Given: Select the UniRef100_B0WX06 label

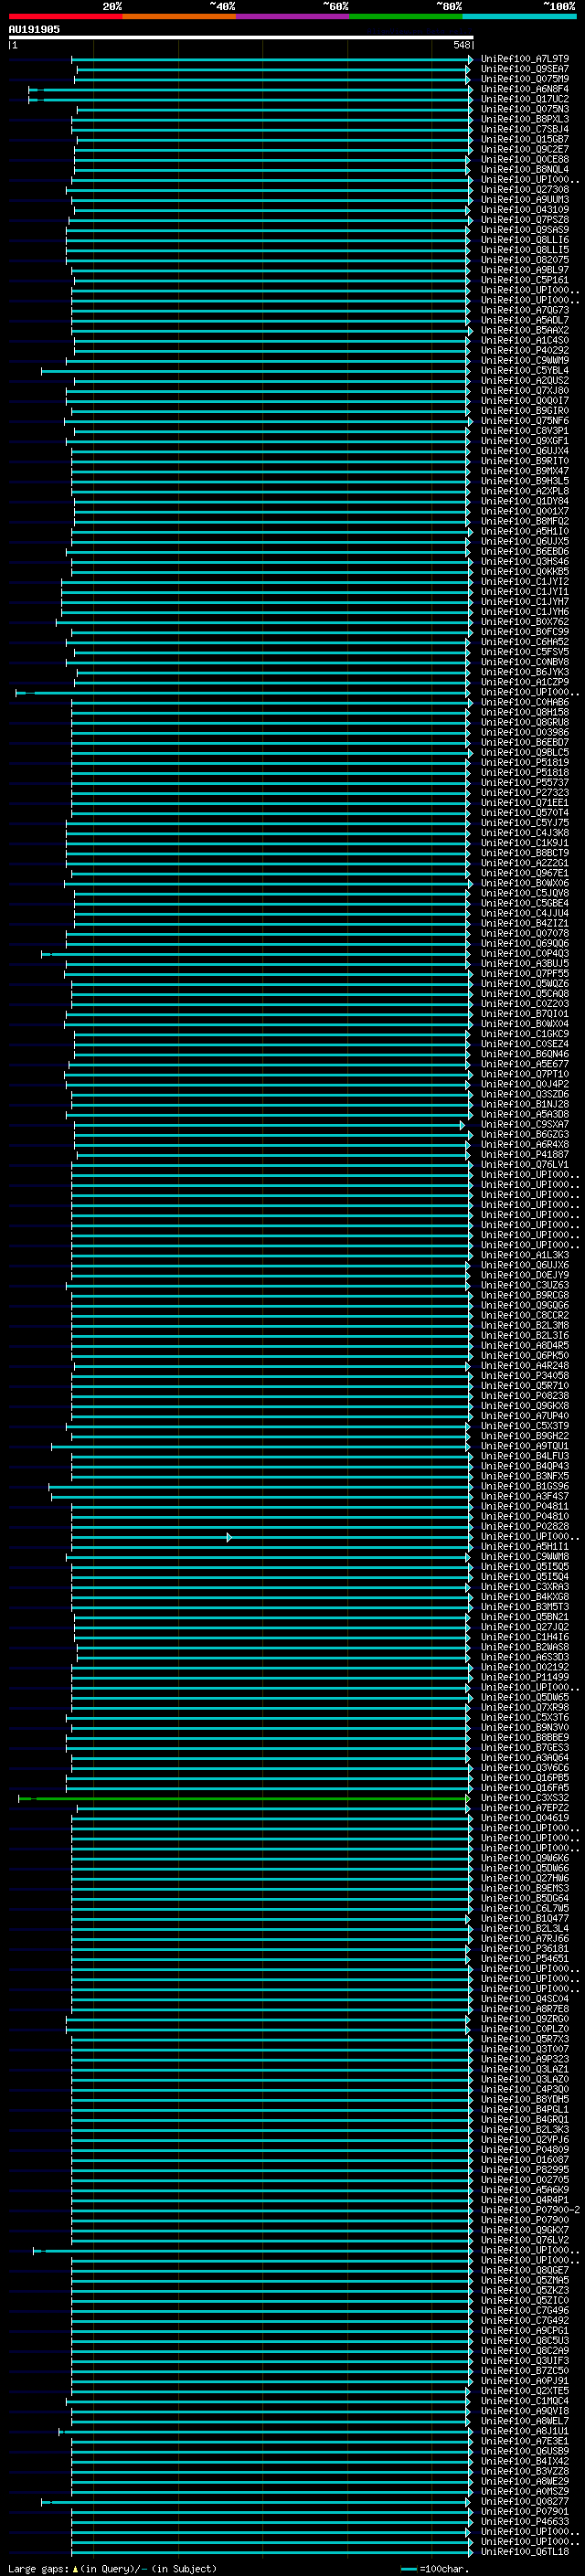Looking at the screenshot, I should click(x=525, y=884).
